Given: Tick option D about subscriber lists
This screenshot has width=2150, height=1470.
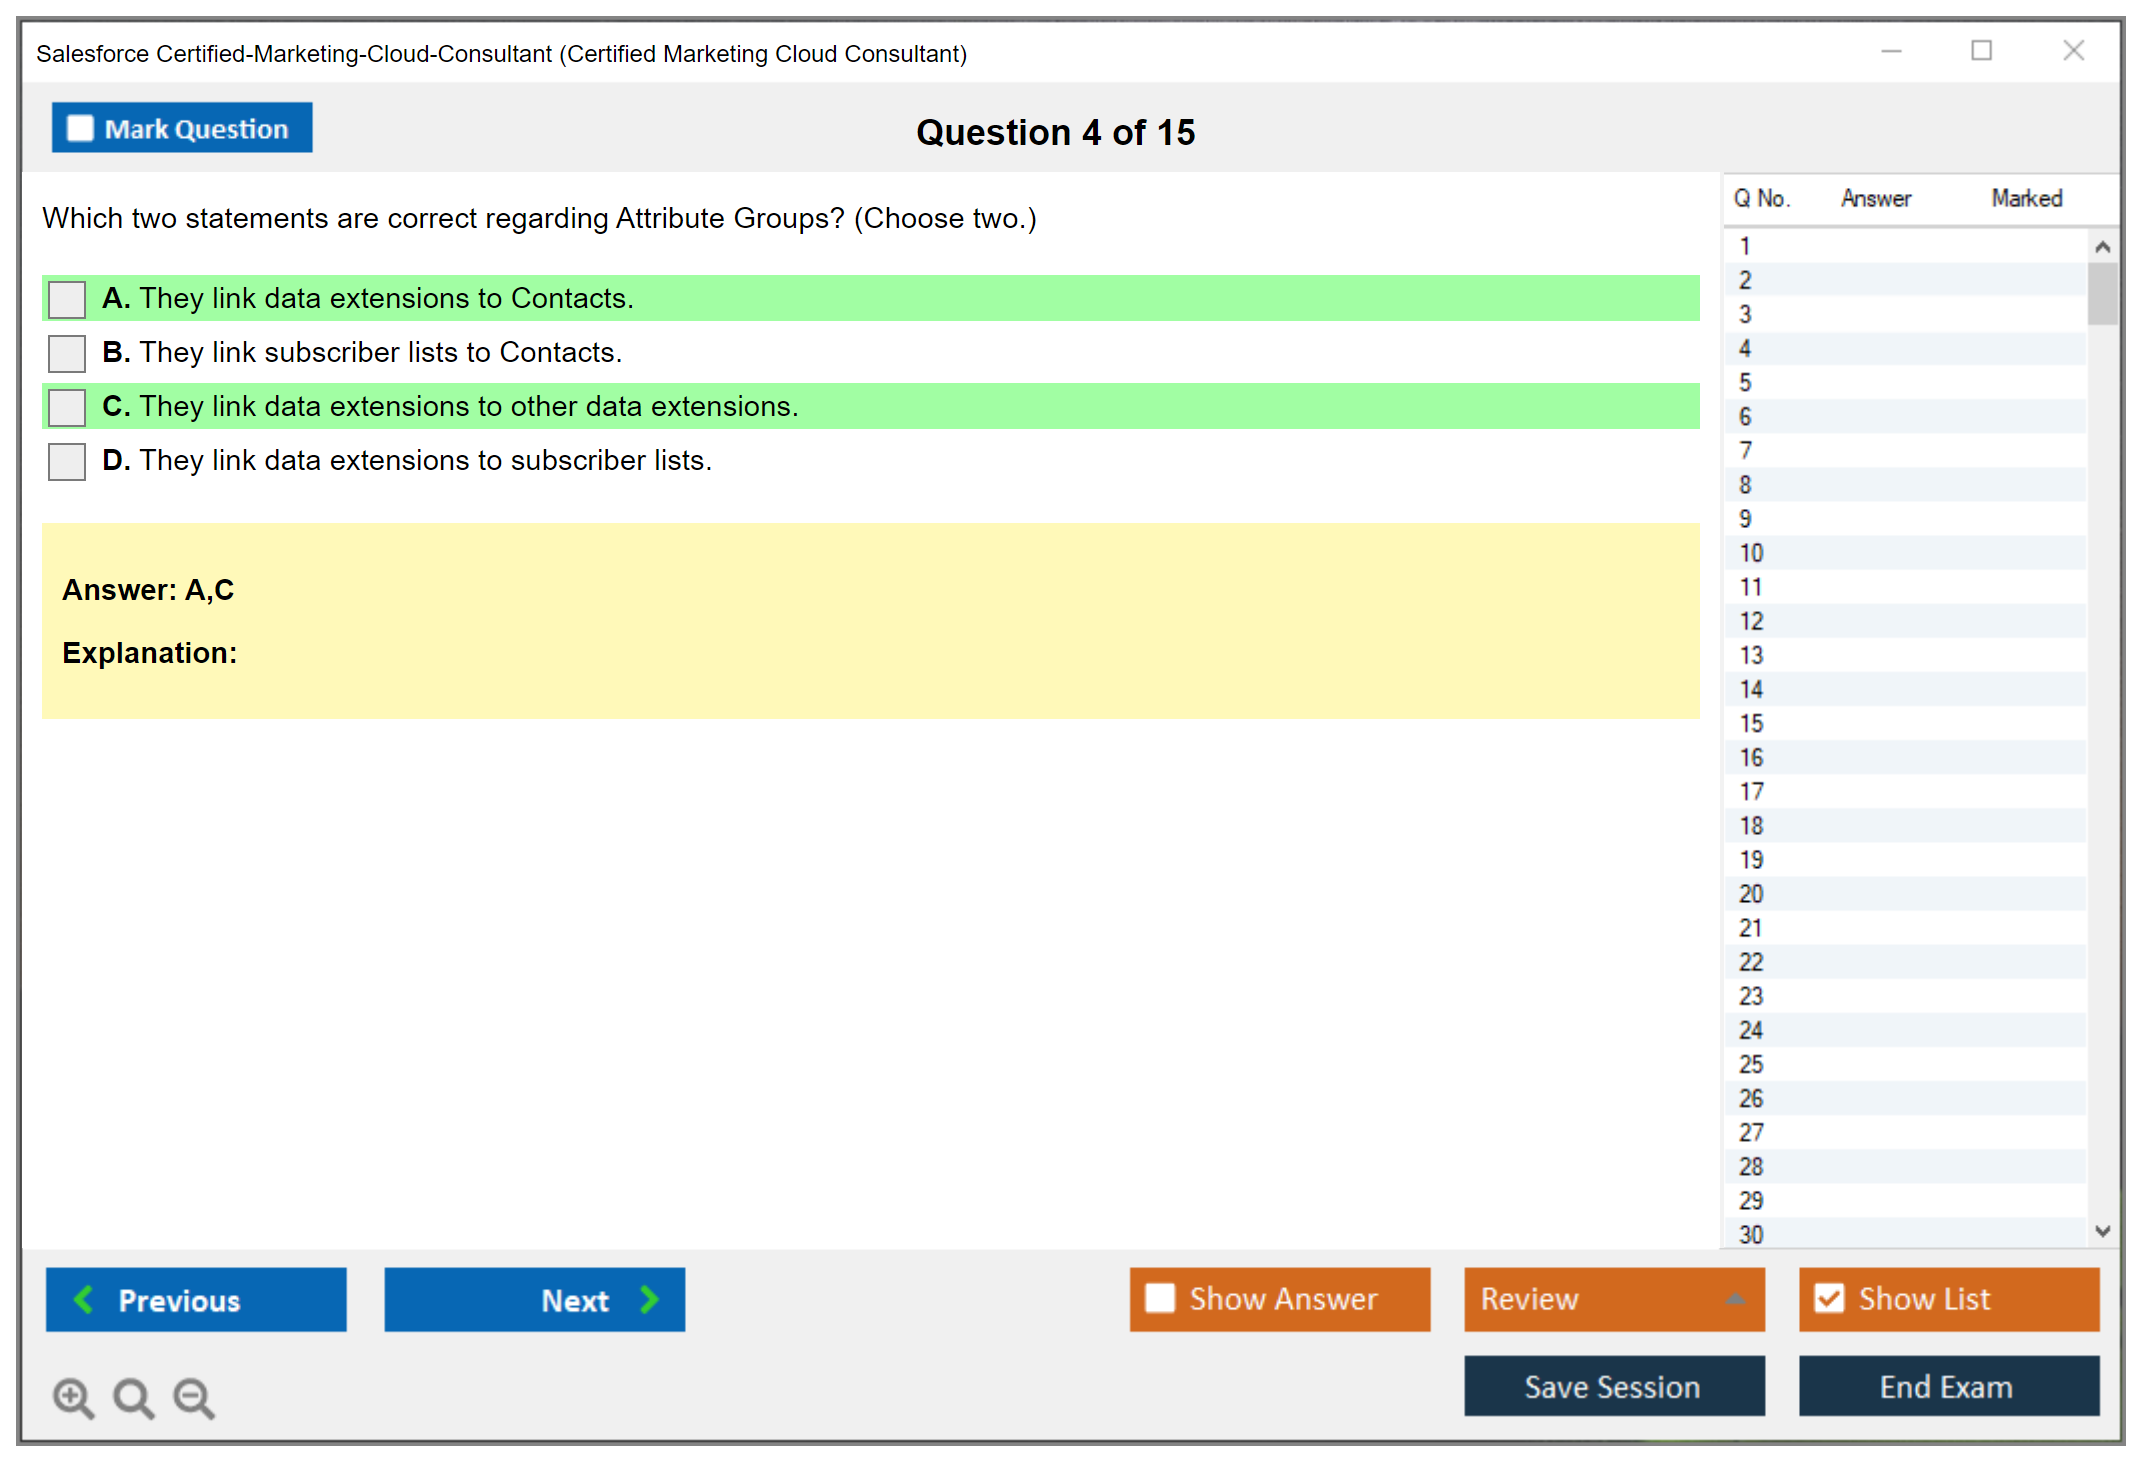Looking at the screenshot, I should (x=67, y=461).
